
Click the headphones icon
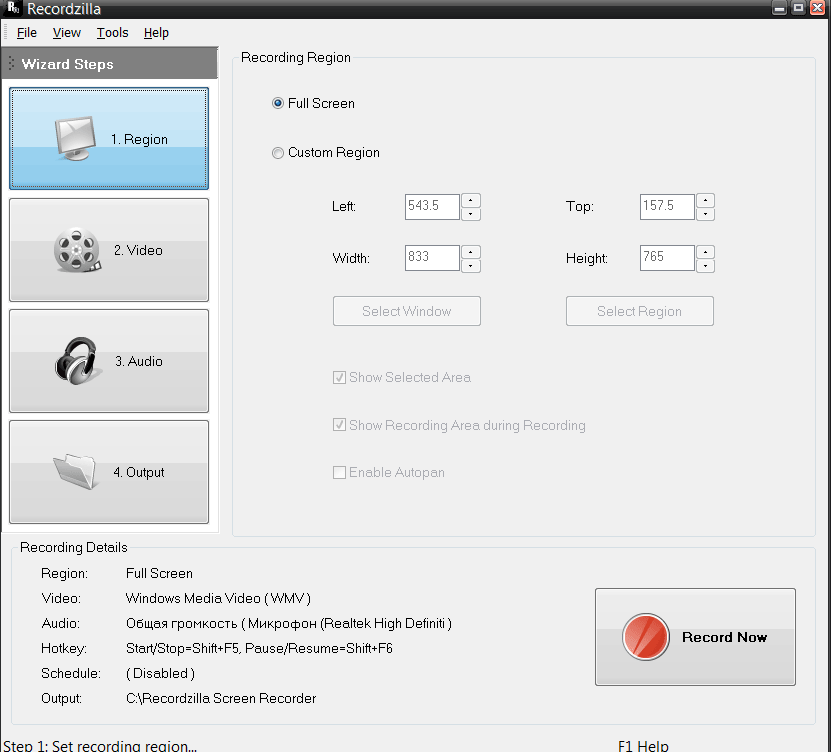76,361
